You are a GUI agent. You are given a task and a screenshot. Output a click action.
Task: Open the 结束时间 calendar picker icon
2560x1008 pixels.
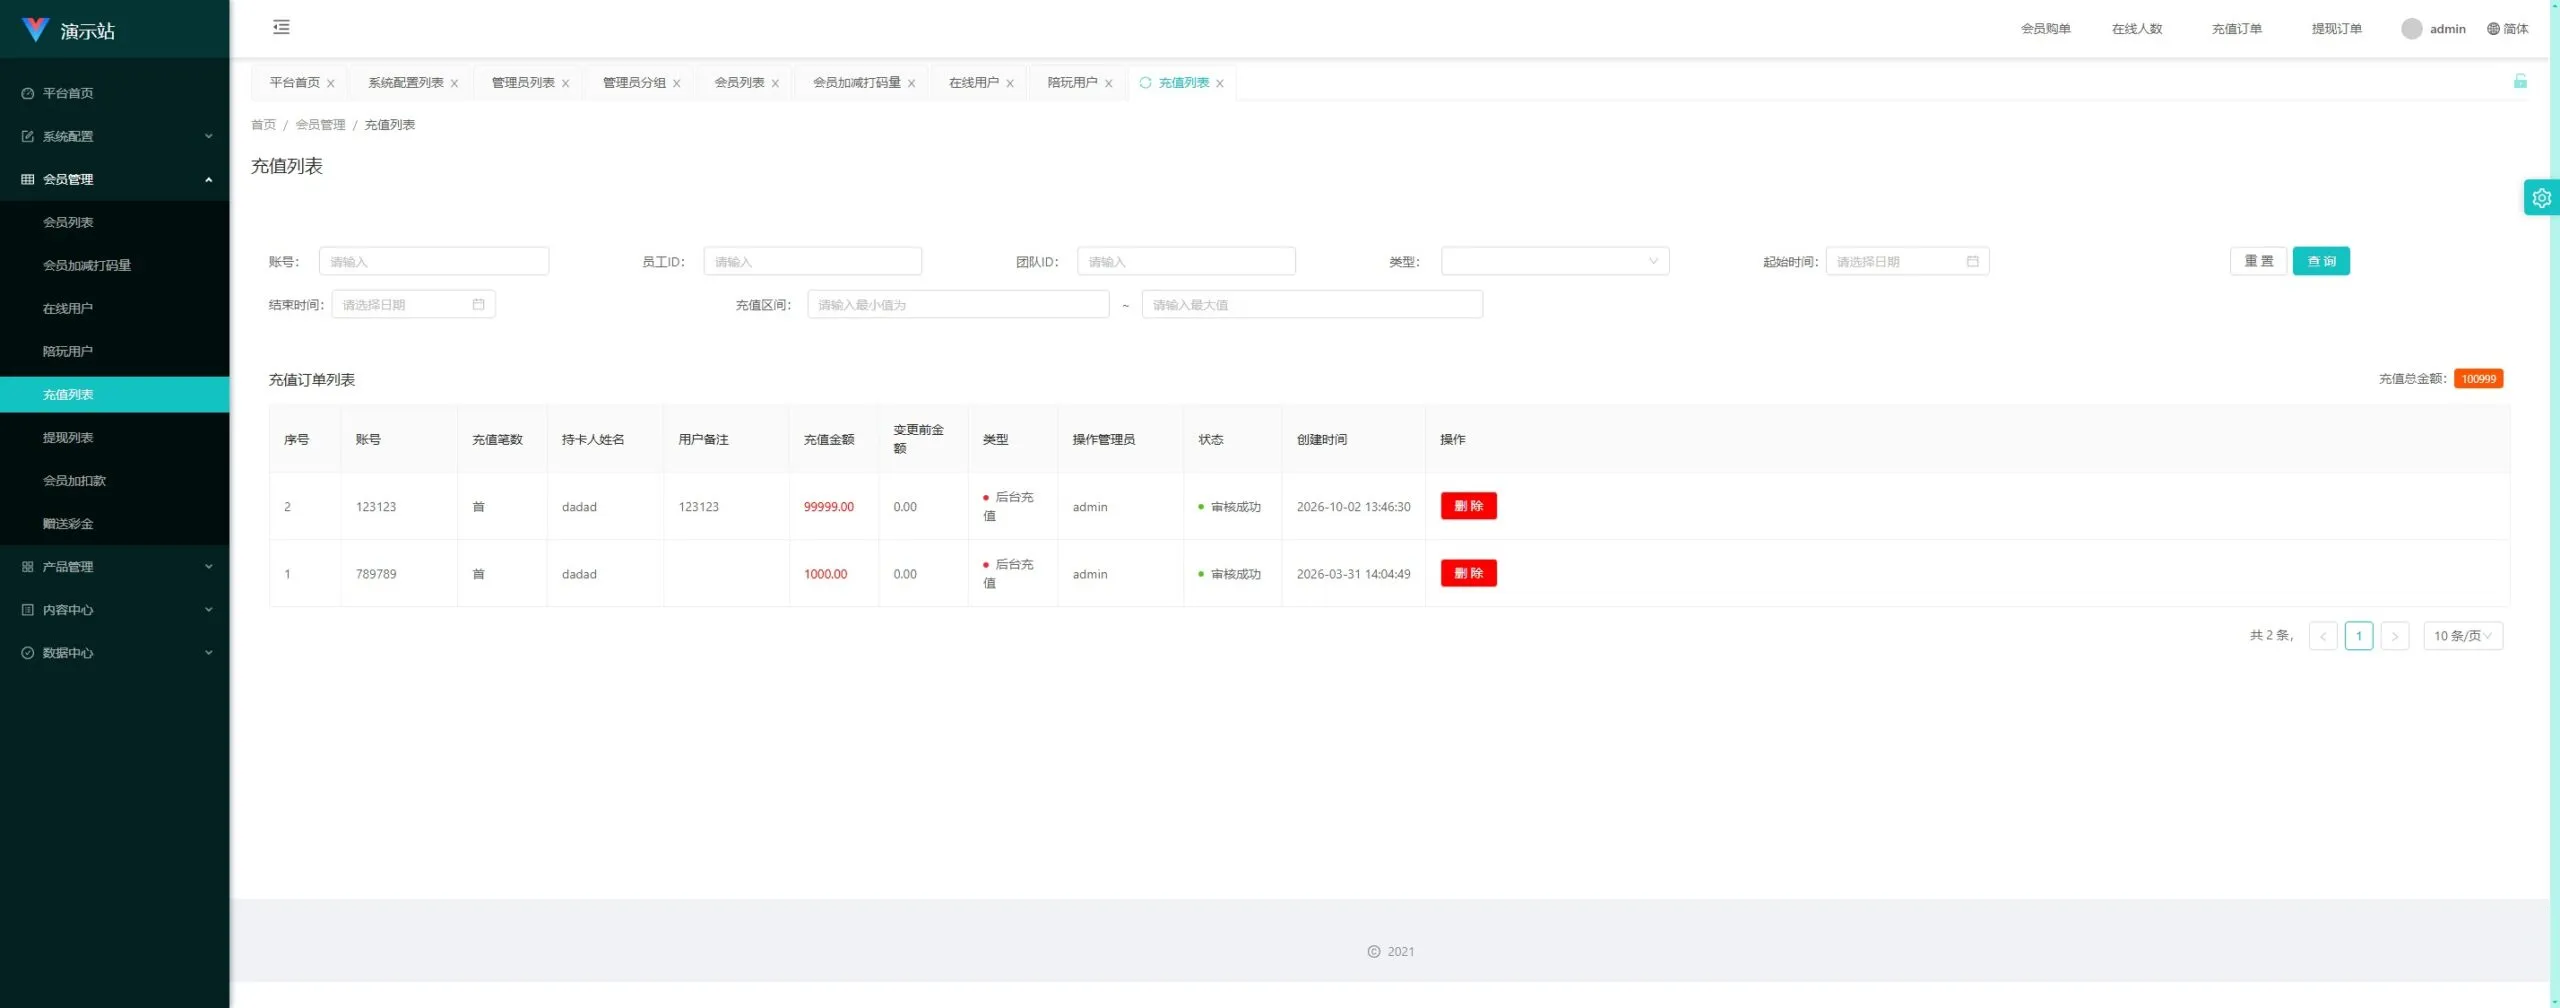tap(478, 305)
